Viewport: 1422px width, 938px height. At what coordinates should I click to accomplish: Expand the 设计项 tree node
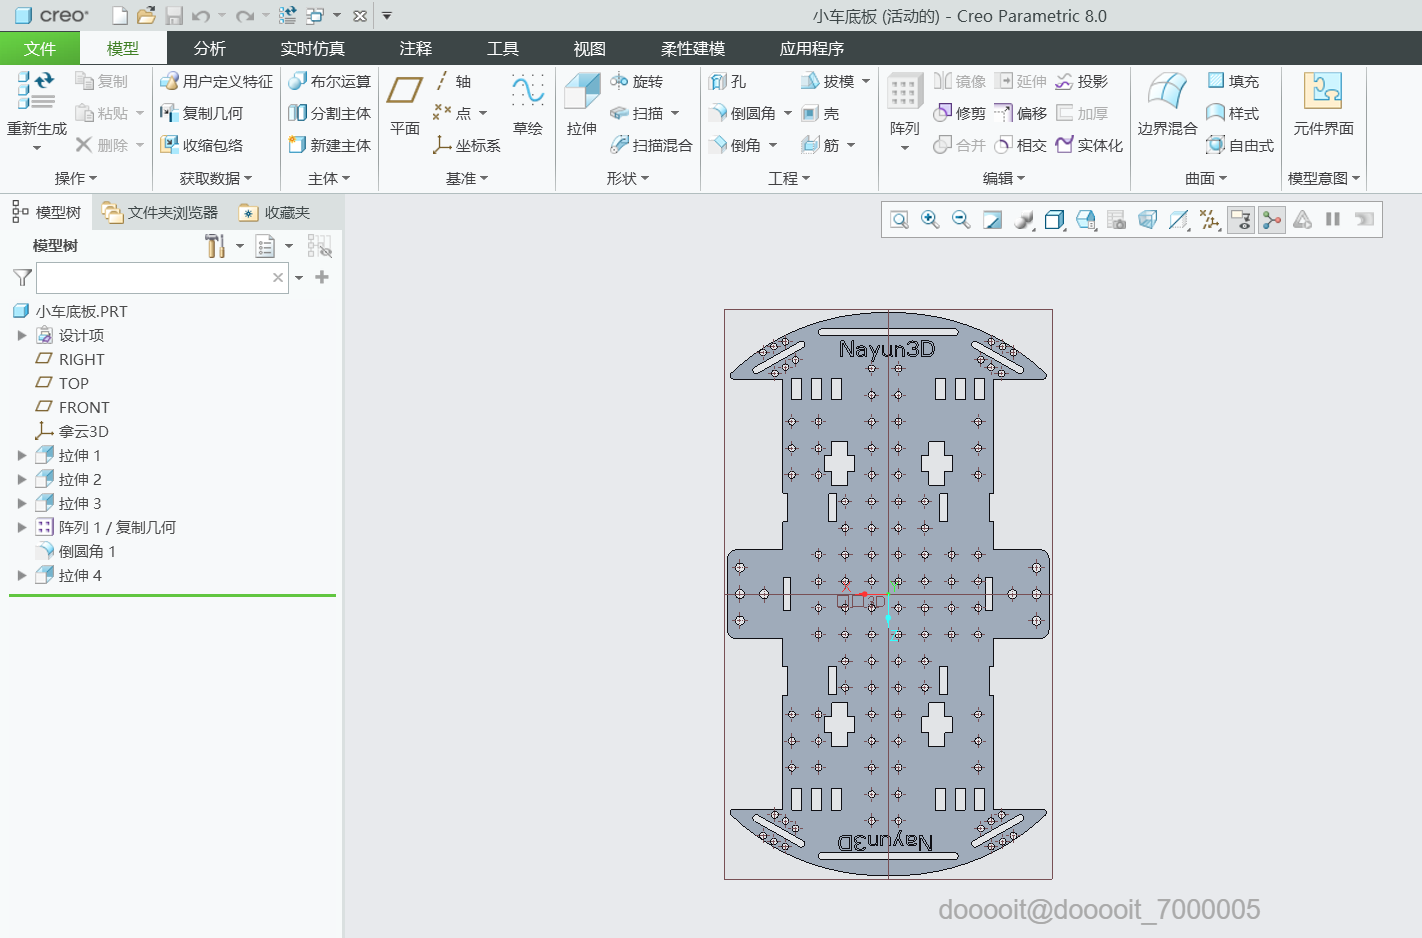click(22, 336)
